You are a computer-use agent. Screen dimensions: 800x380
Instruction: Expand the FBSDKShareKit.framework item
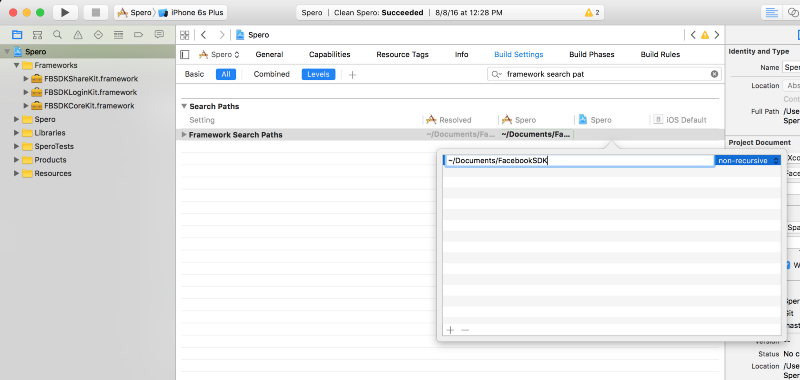[x=27, y=79]
